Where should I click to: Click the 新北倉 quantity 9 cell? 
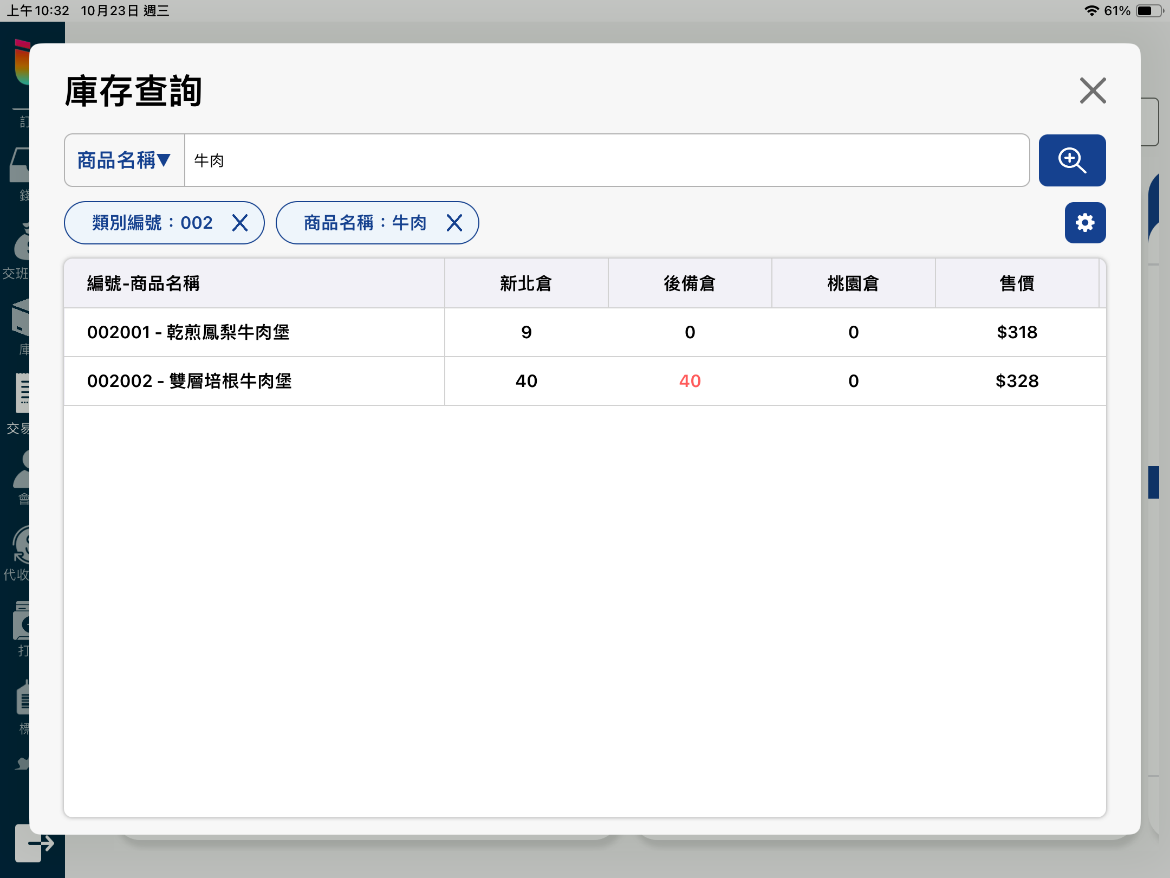tap(526, 332)
